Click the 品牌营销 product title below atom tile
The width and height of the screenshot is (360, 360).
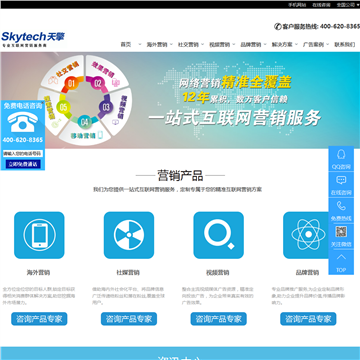click(x=307, y=272)
